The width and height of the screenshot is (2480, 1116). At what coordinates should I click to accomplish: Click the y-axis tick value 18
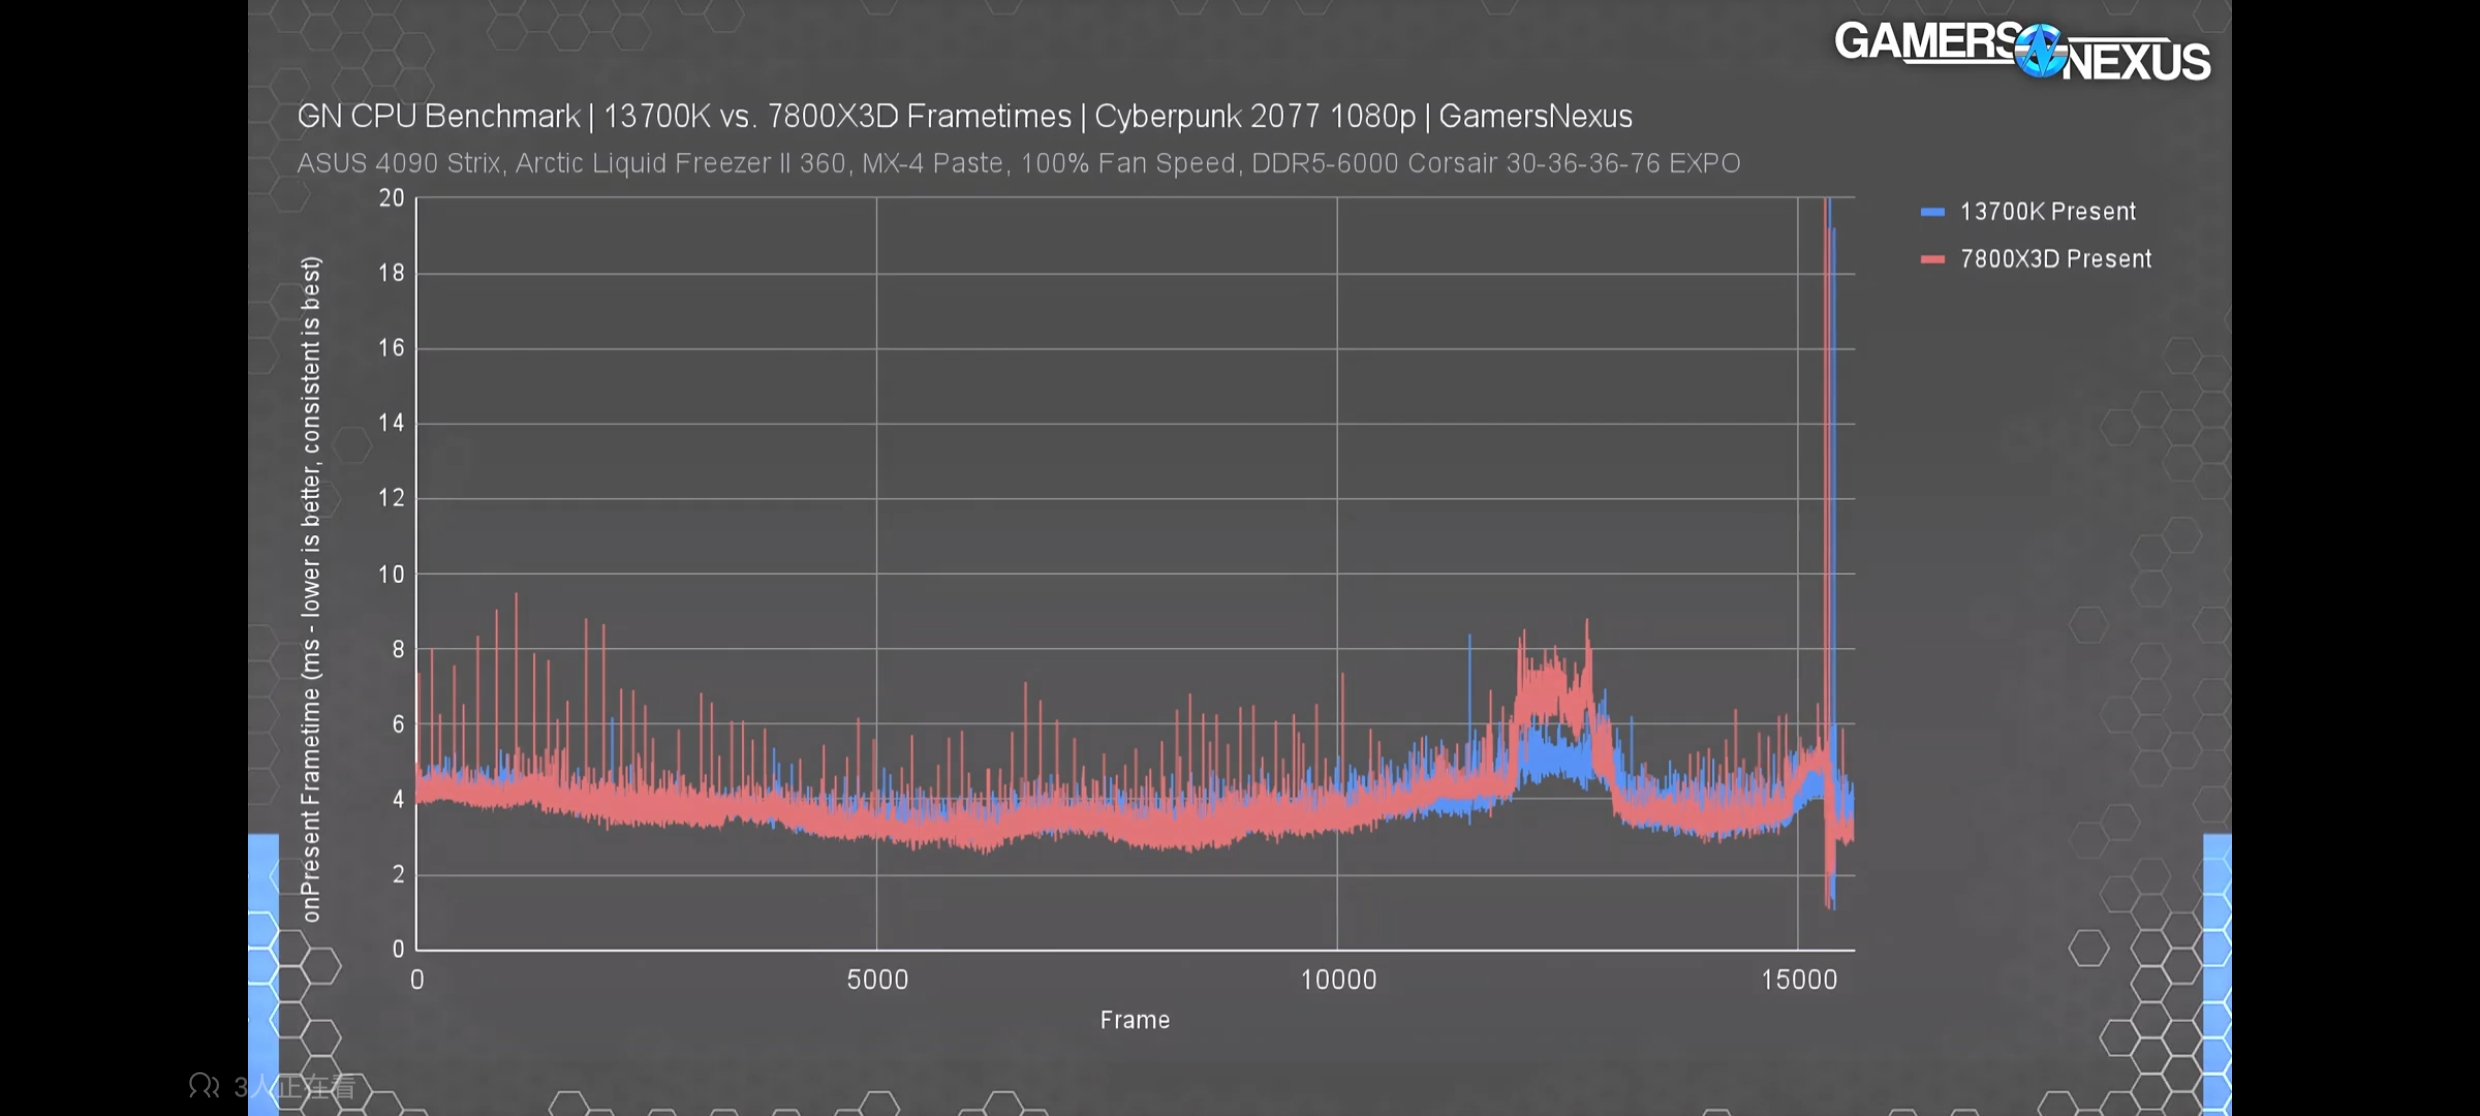pyautogui.click(x=392, y=273)
